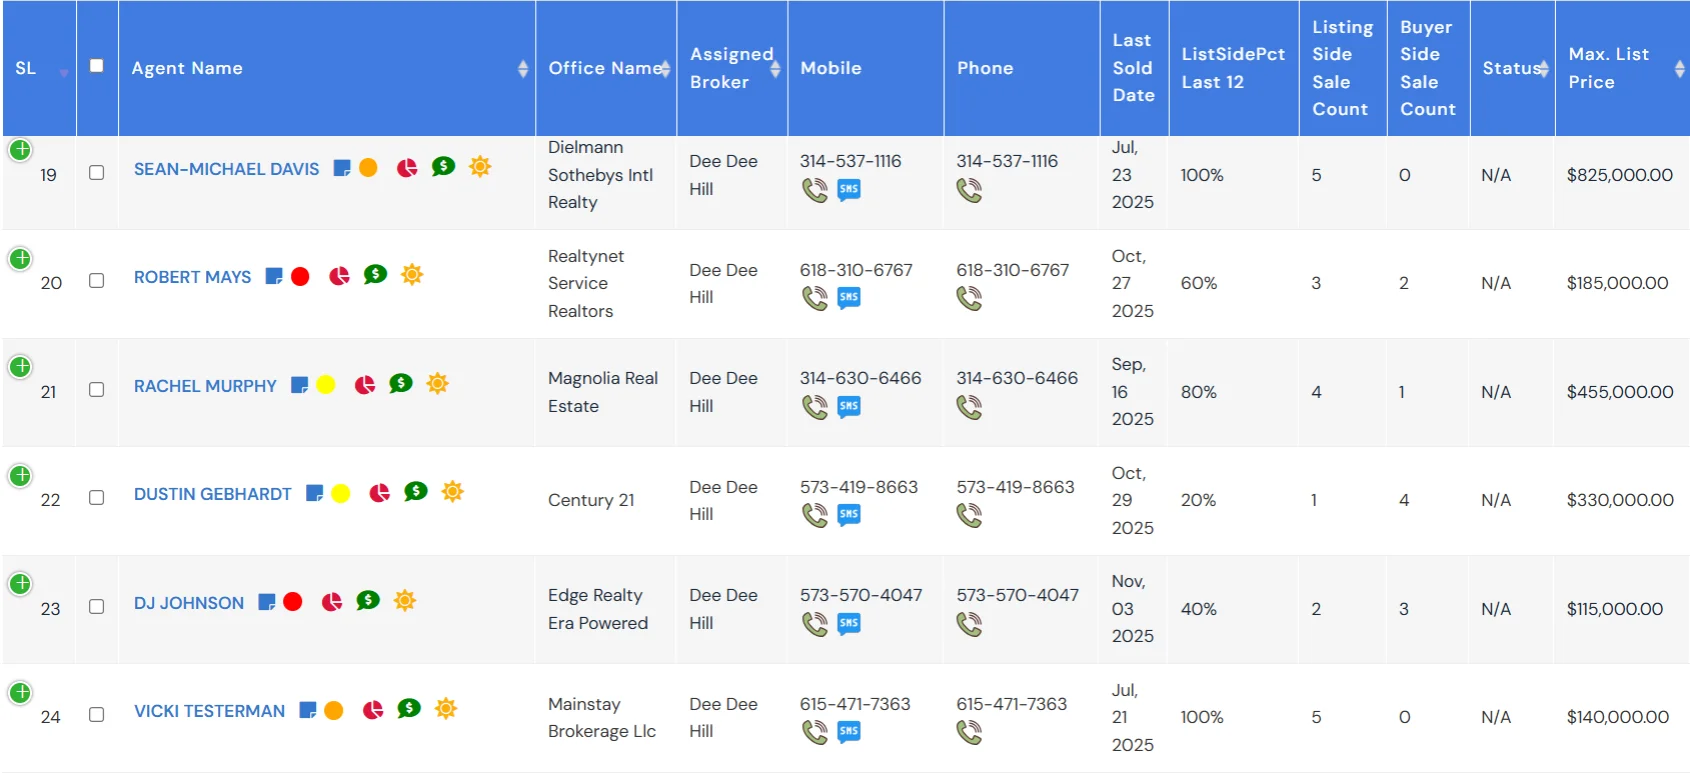Click the green dollar chat icon for Rachel Murphy
This screenshot has width=1690, height=773.
[x=401, y=384]
